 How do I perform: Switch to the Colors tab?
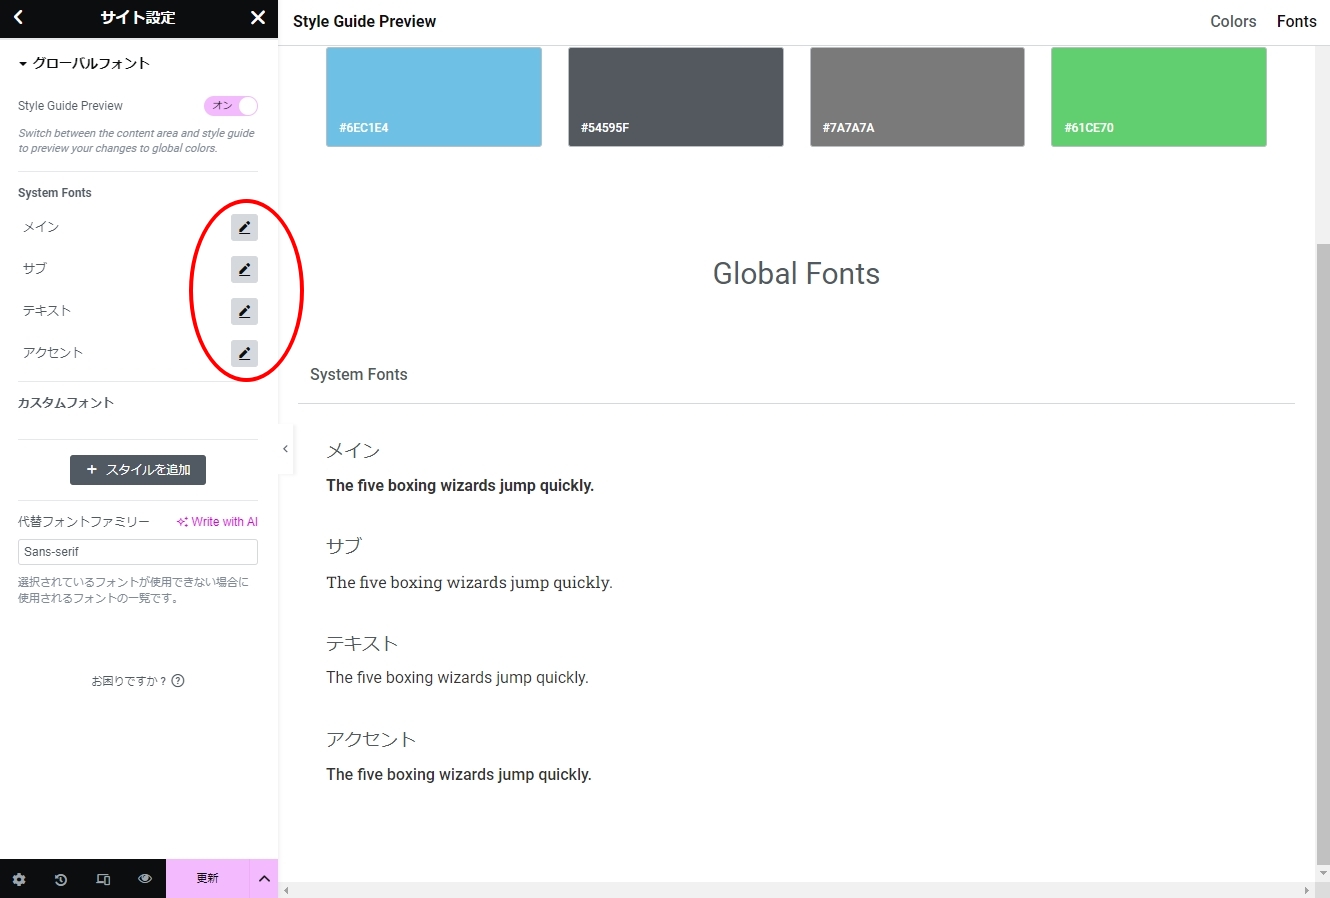tap(1232, 22)
